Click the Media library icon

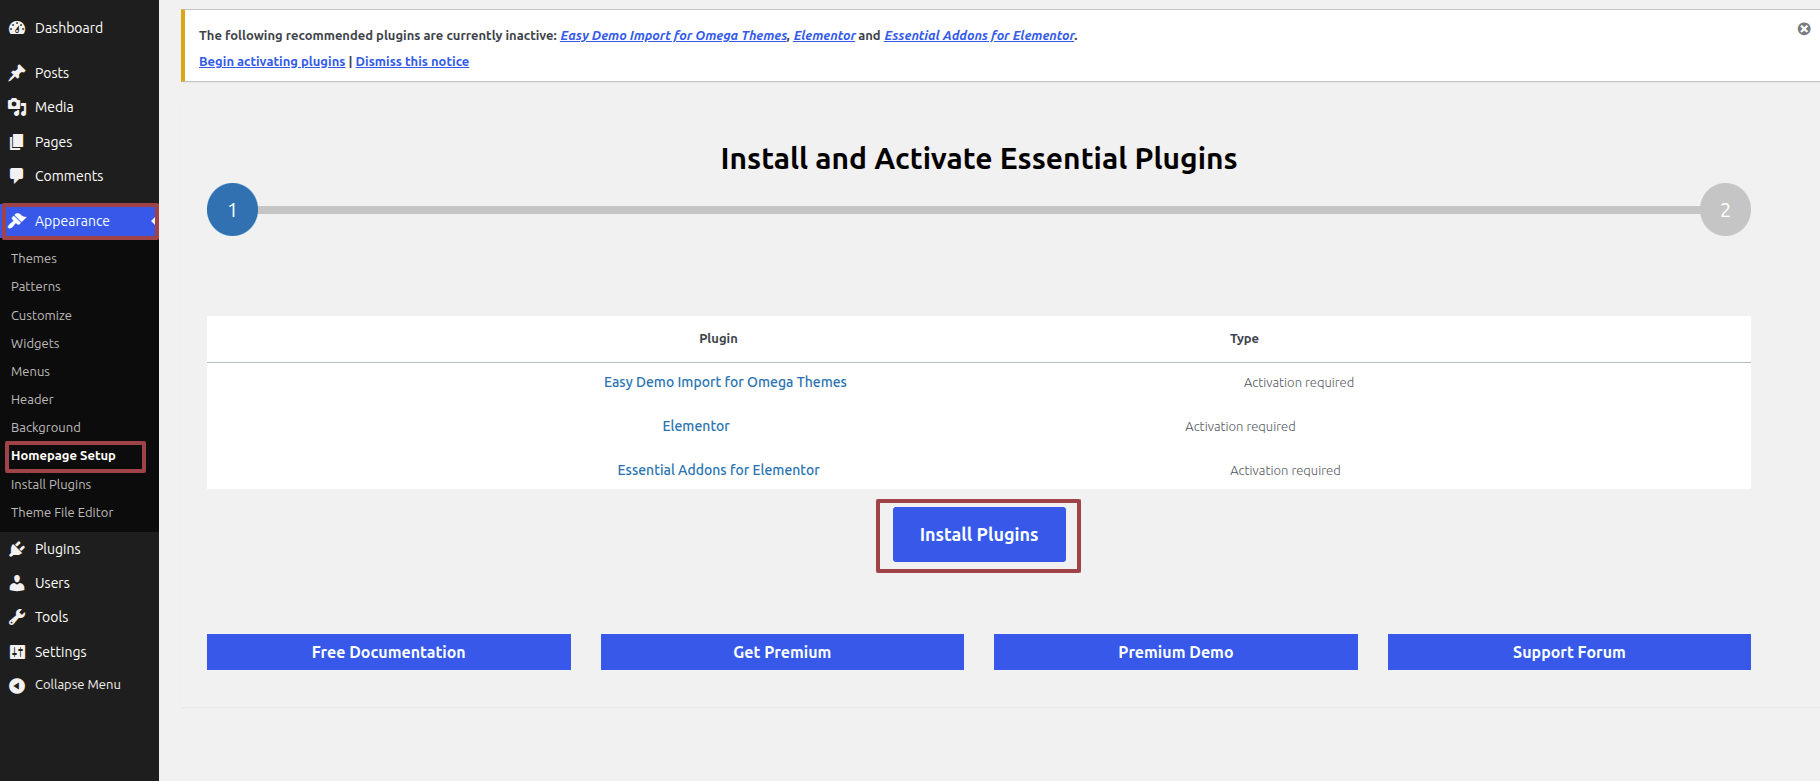coord(17,107)
